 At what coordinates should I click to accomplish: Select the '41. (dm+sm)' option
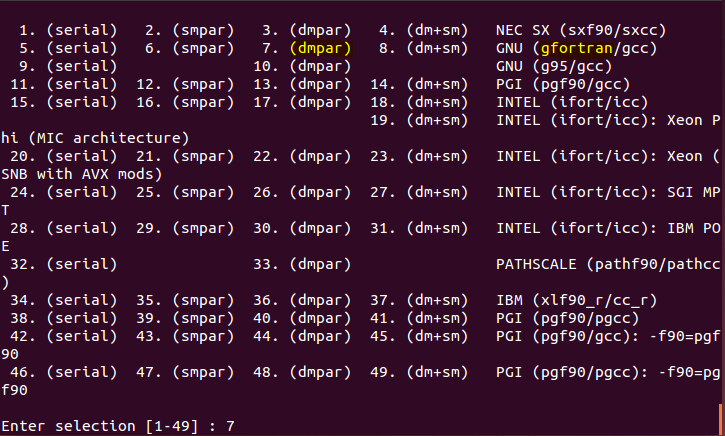[419, 319]
